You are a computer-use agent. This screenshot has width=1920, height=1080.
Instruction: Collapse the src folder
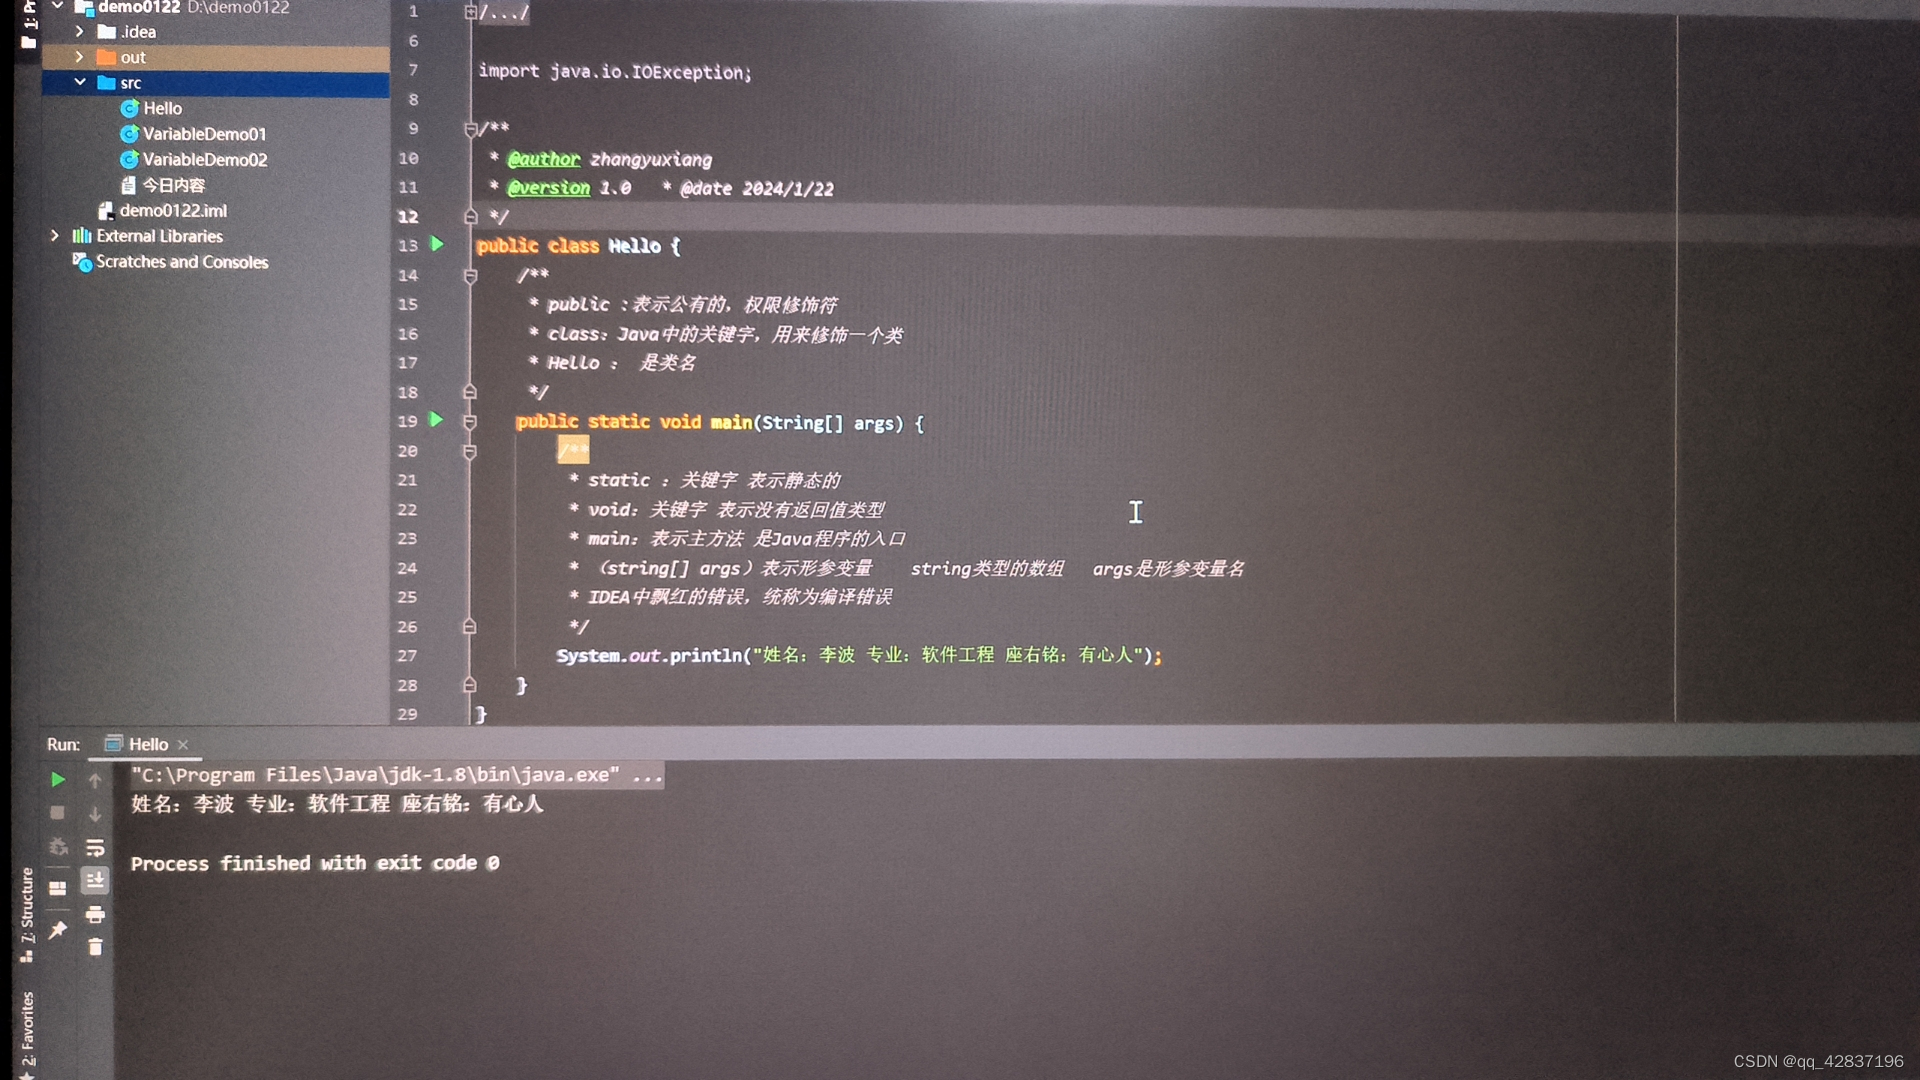[x=80, y=82]
